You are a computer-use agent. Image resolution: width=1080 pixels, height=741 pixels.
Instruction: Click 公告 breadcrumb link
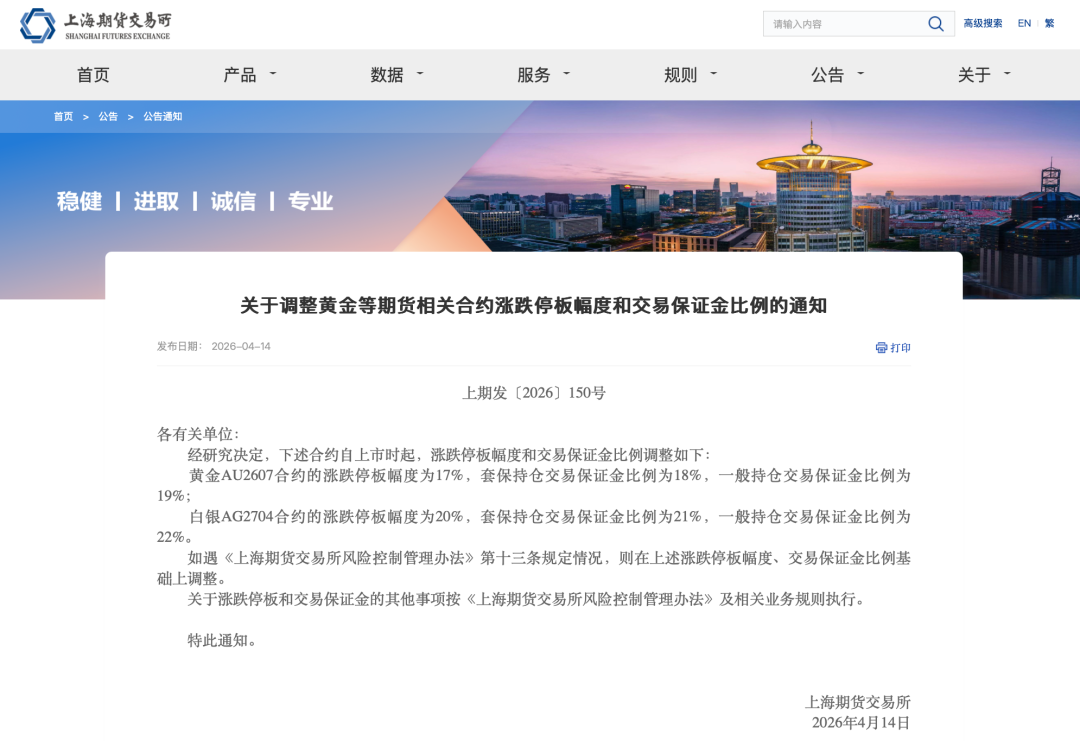108,116
